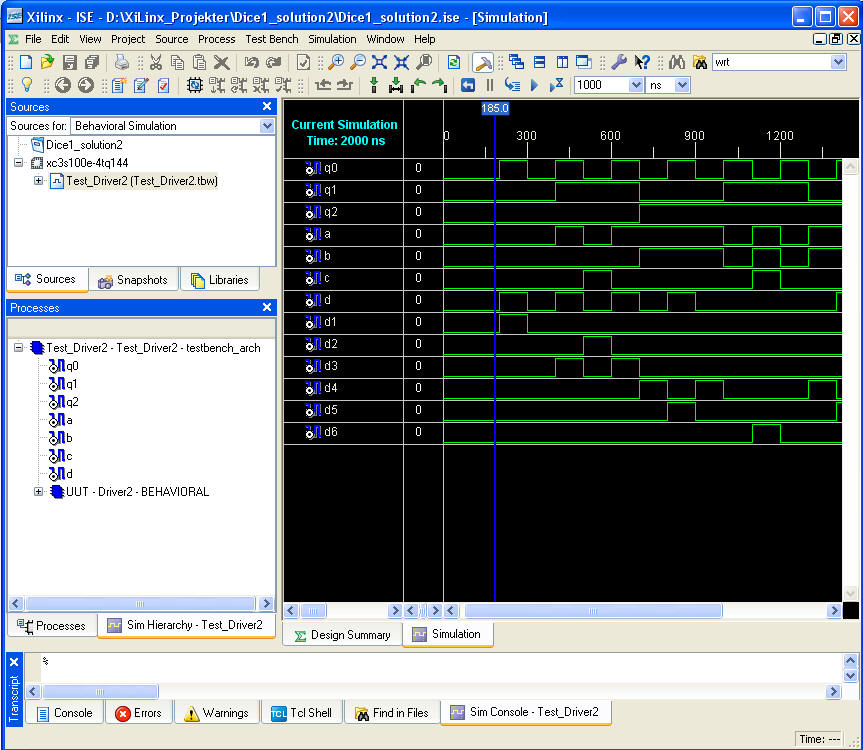
Task: Click the binoculars Find icon
Action: click(x=677, y=62)
